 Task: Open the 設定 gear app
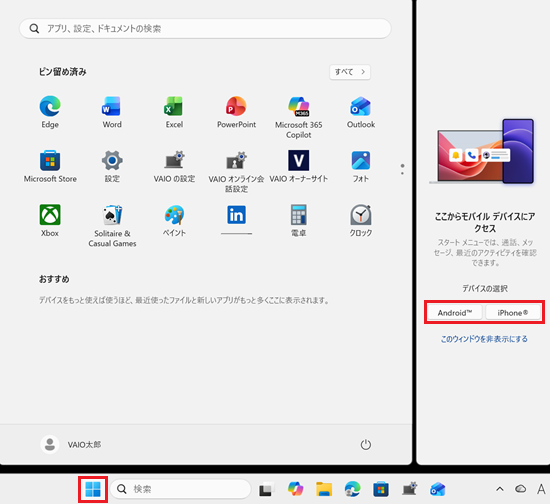click(x=112, y=167)
